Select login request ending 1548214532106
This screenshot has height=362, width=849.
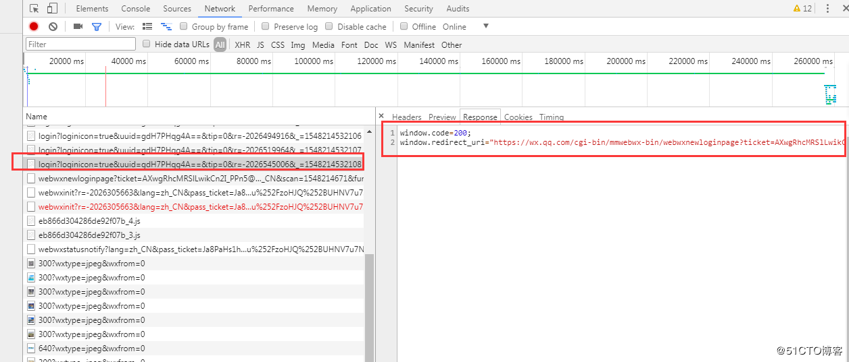coord(194,135)
